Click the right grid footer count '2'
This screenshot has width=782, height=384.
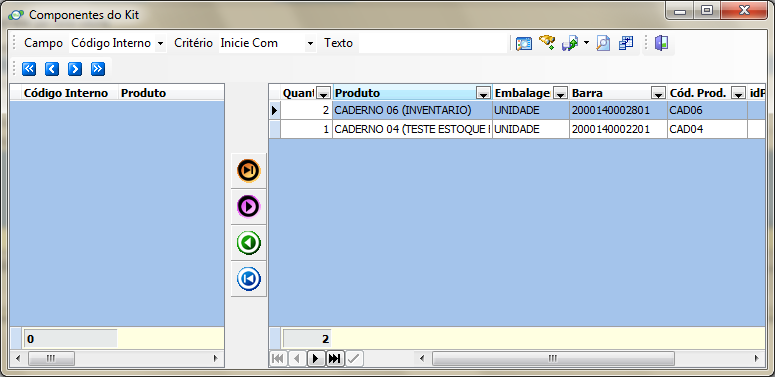(x=306, y=339)
